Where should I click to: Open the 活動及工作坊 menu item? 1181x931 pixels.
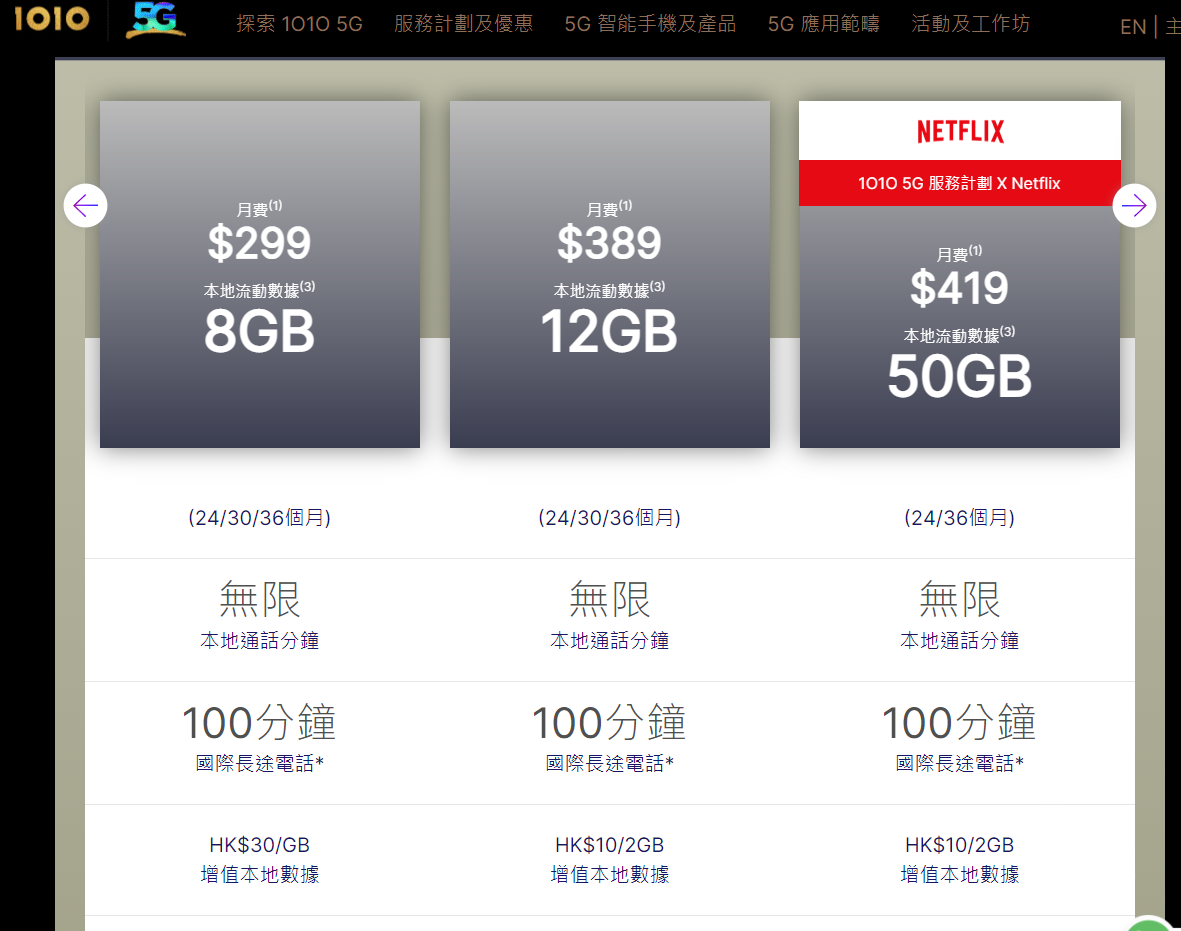pyautogui.click(x=970, y=24)
